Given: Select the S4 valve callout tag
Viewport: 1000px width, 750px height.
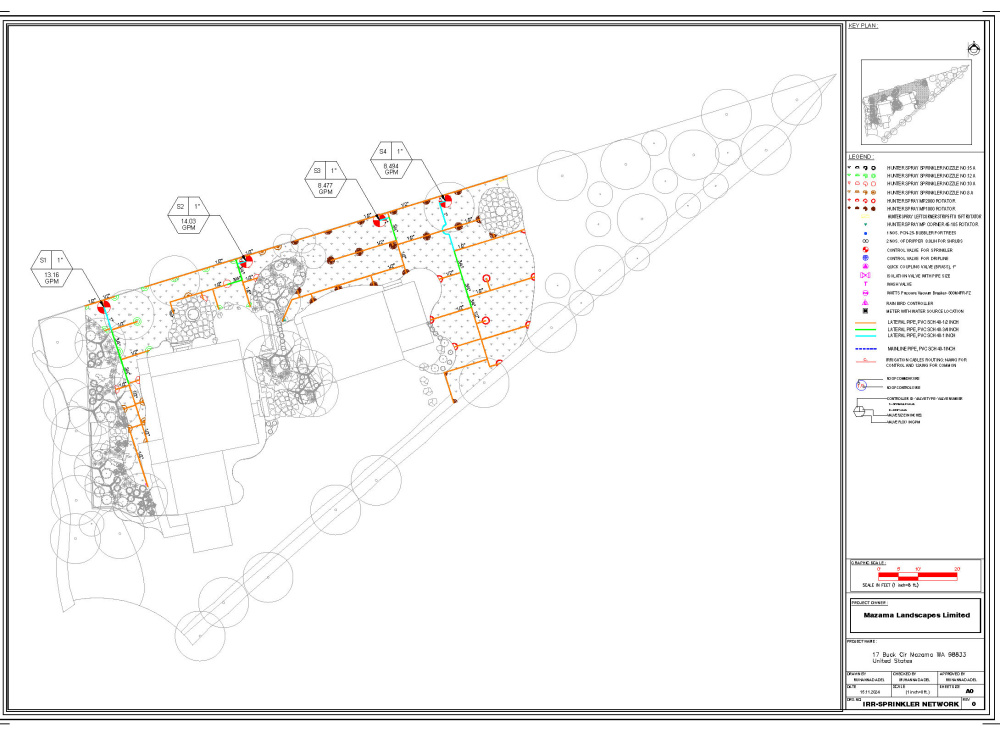Looking at the screenshot, I should click(x=391, y=160).
